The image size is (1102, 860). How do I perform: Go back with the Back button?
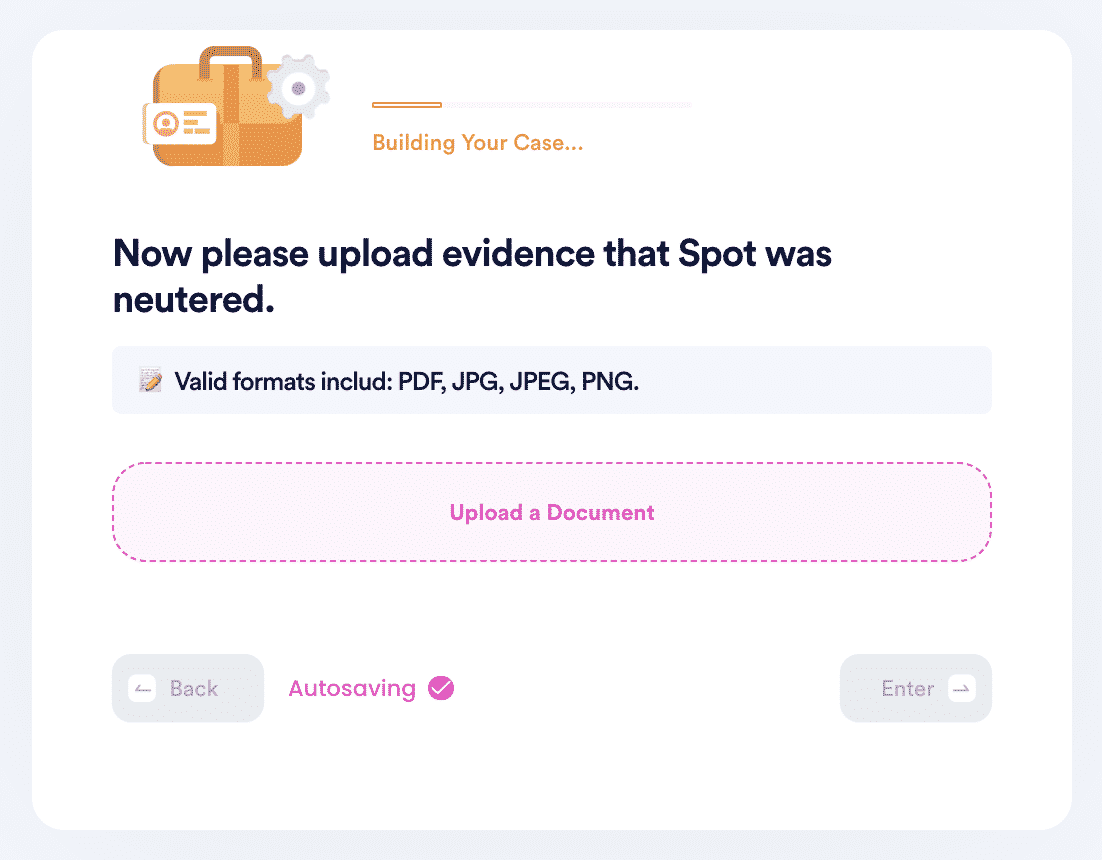click(x=188, y=689)
